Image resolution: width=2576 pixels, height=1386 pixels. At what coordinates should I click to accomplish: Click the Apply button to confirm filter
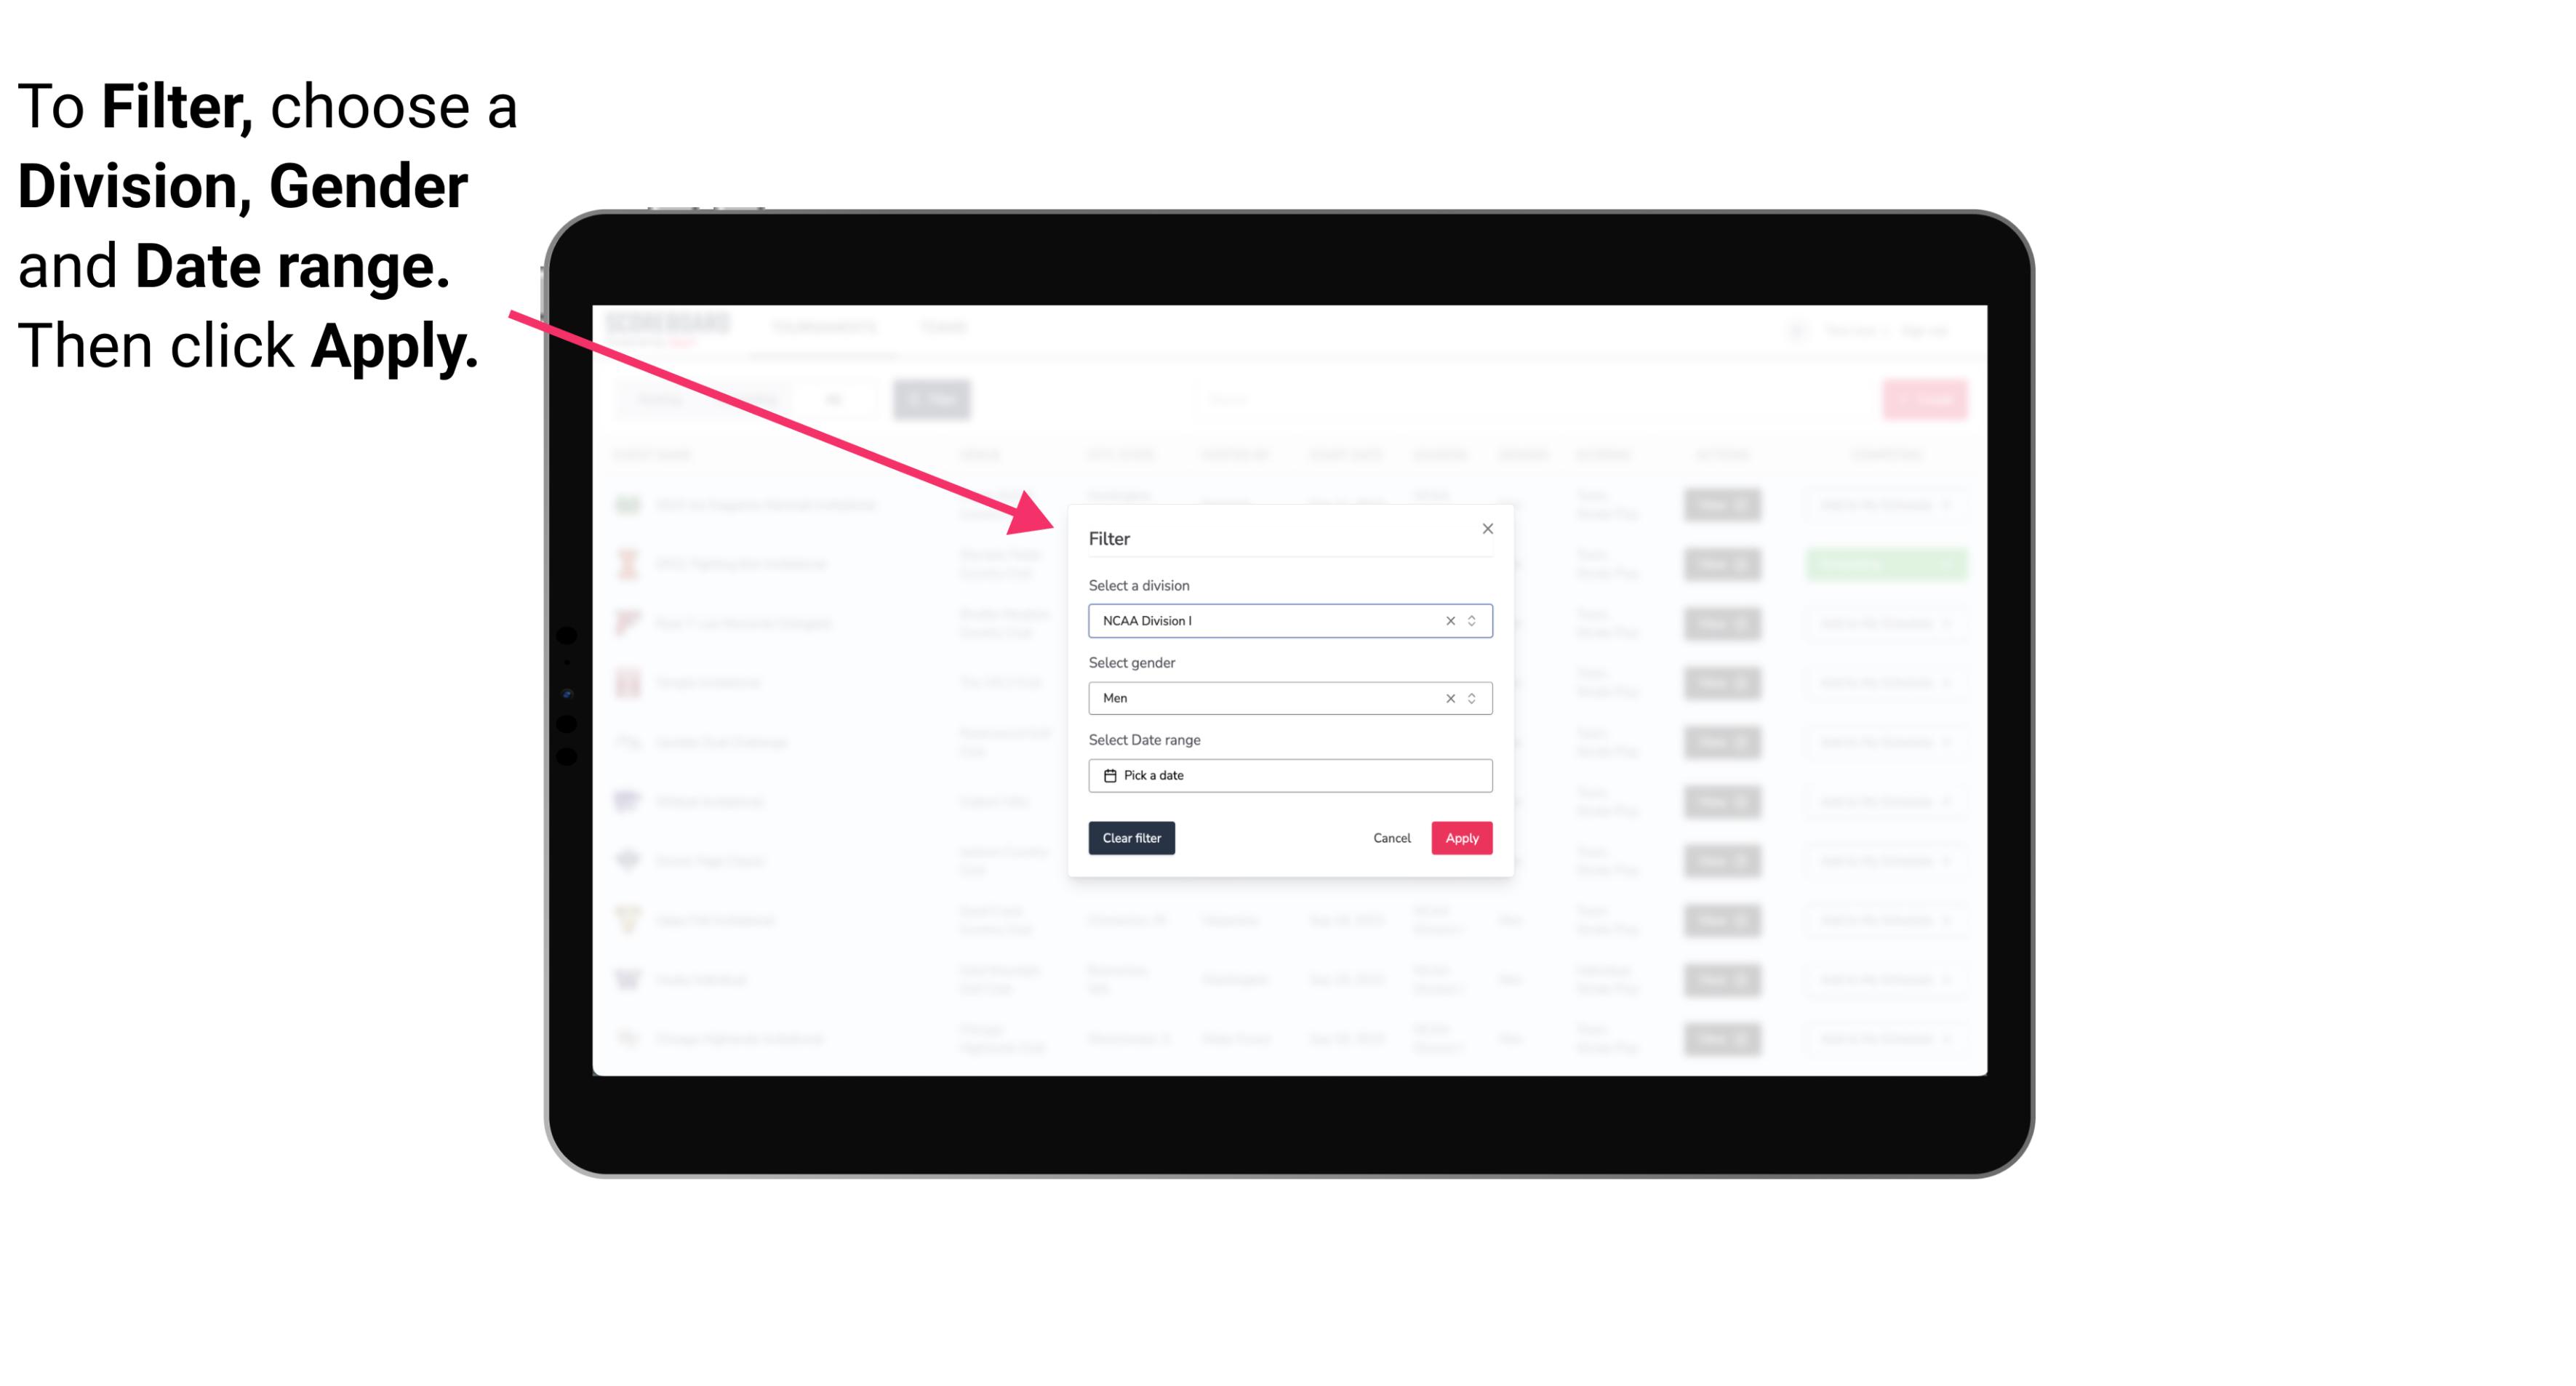pyautogui.click(x=1461, y=838)
